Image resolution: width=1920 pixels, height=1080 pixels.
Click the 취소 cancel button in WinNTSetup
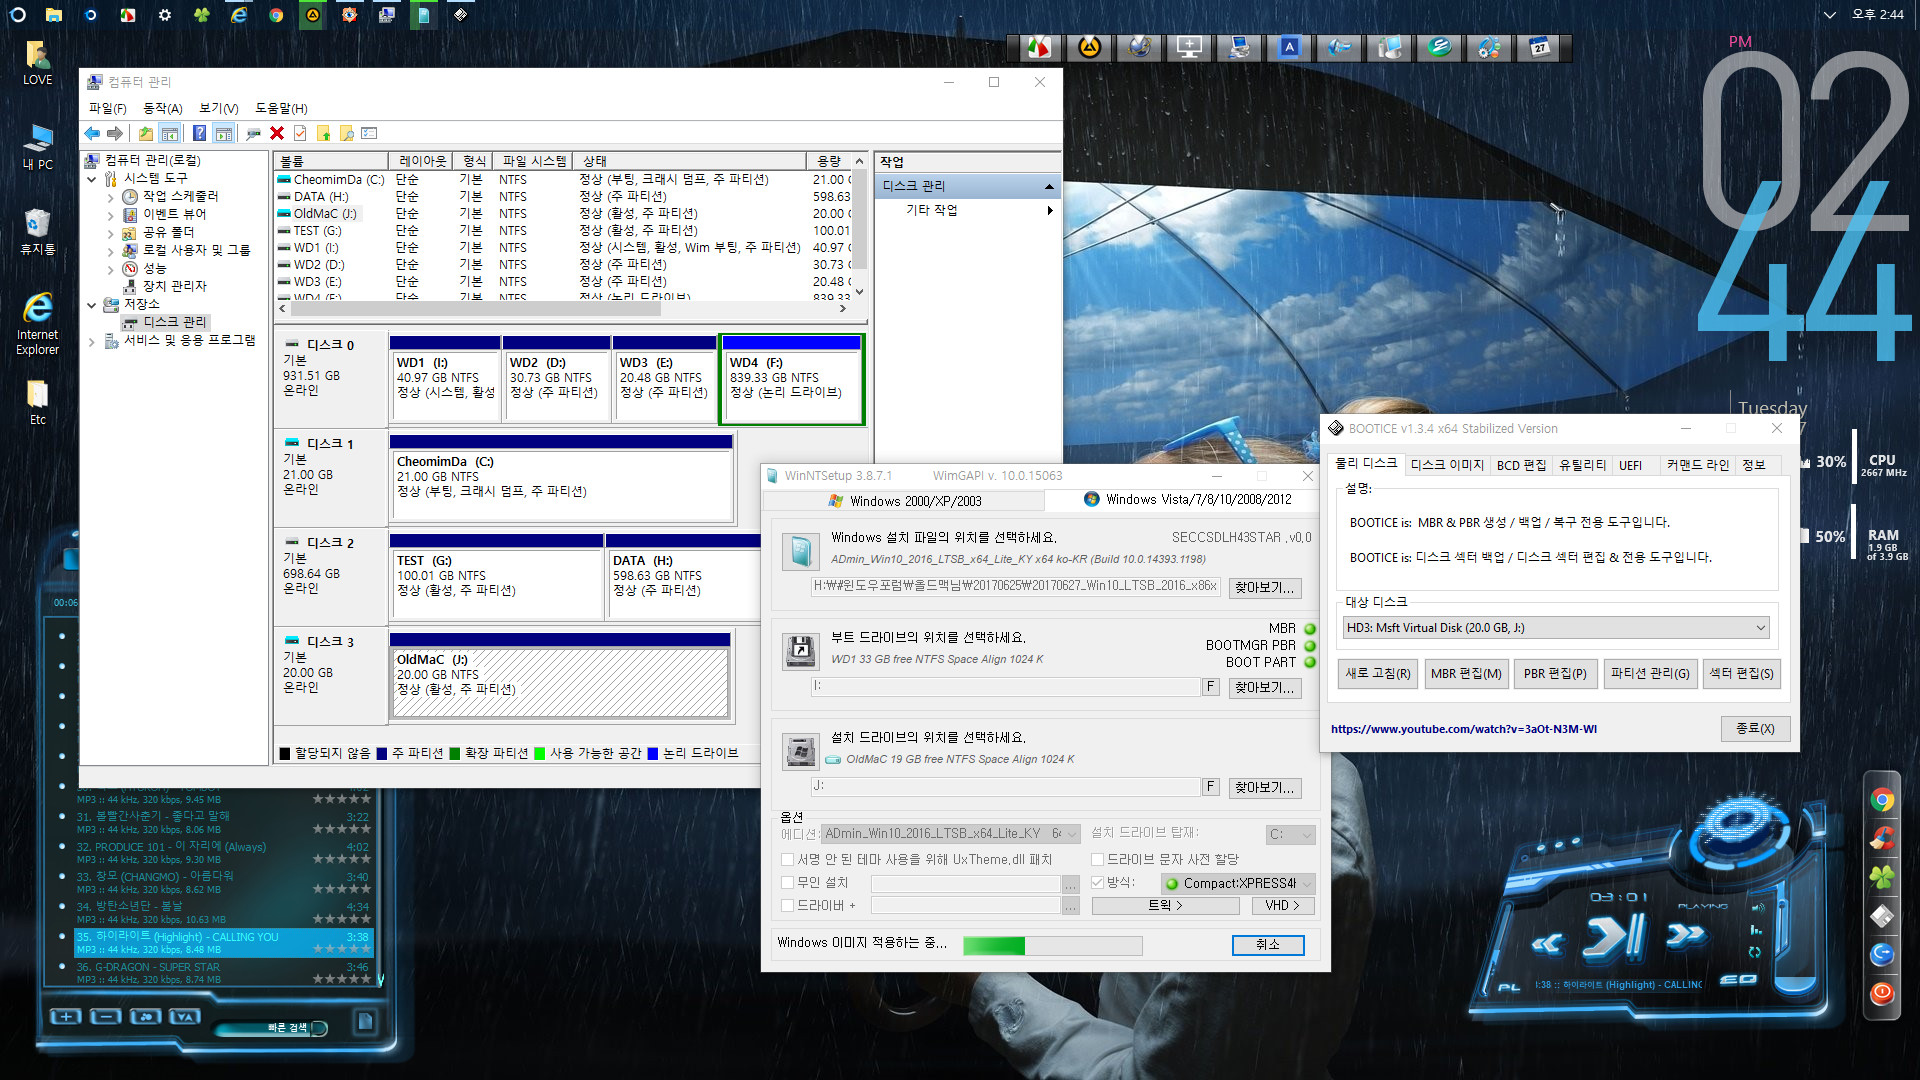1268,944
